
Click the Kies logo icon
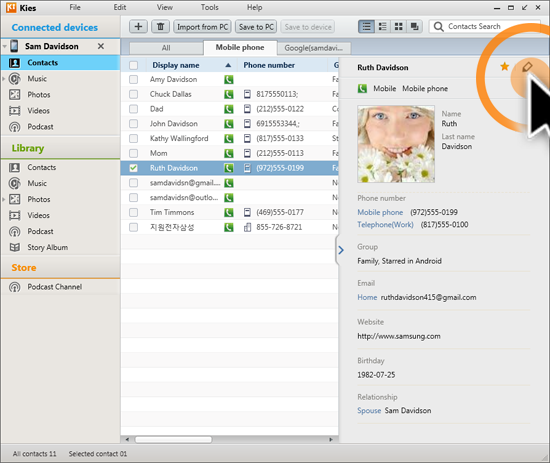(x=11, y=7)
